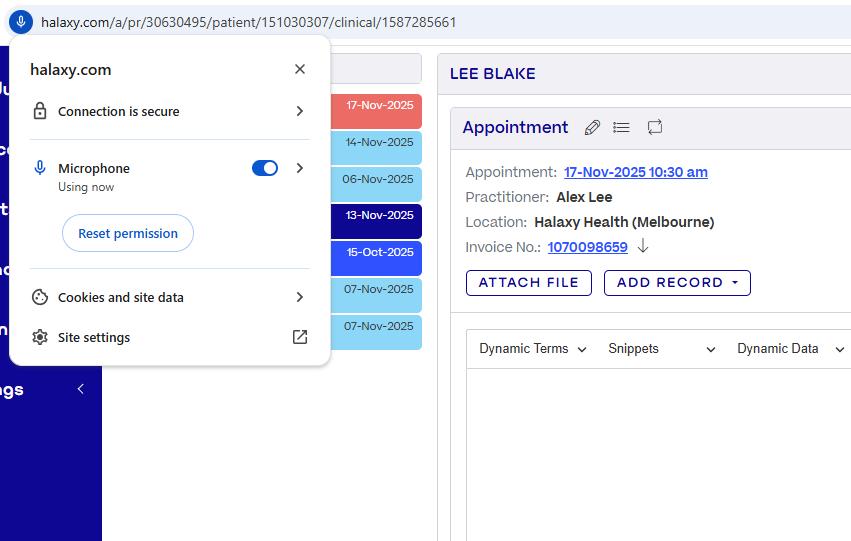Click the ATTACH FILE button
The width and height of the screenshot is (851, 541).
click(x=529, y=283)
